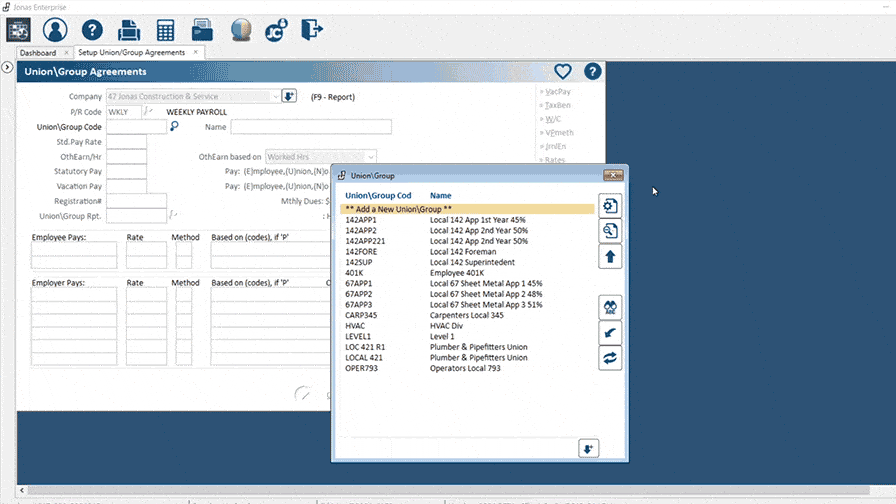Select the 142APP1 row
The height and width of the screenshot is (504, 896).
[467, 220]
